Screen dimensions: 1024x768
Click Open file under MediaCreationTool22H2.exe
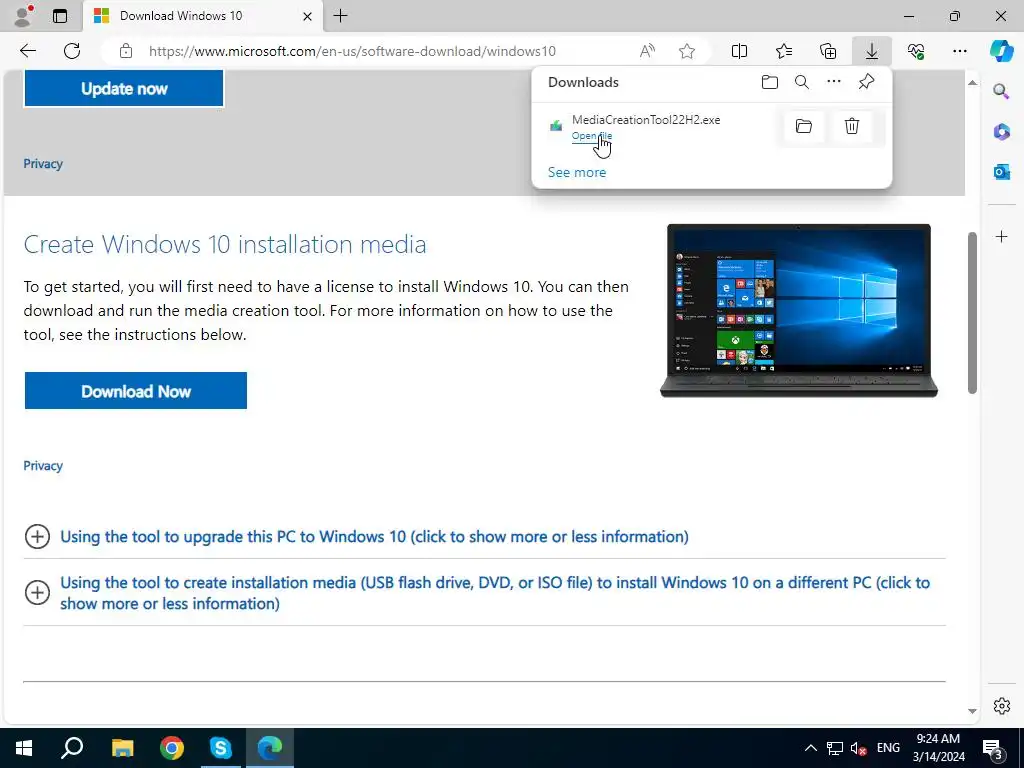pos(592,136)
